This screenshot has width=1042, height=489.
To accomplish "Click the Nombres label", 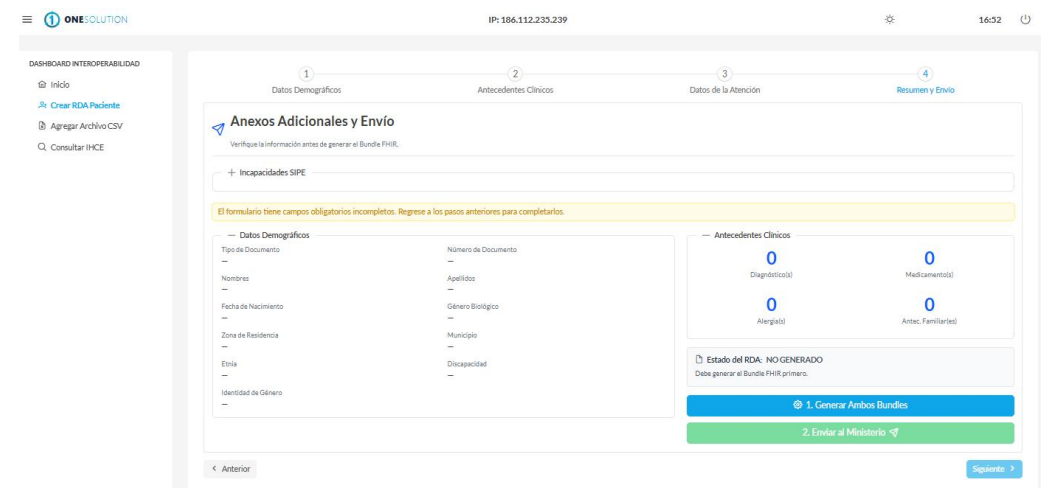I will coord(235,278).
